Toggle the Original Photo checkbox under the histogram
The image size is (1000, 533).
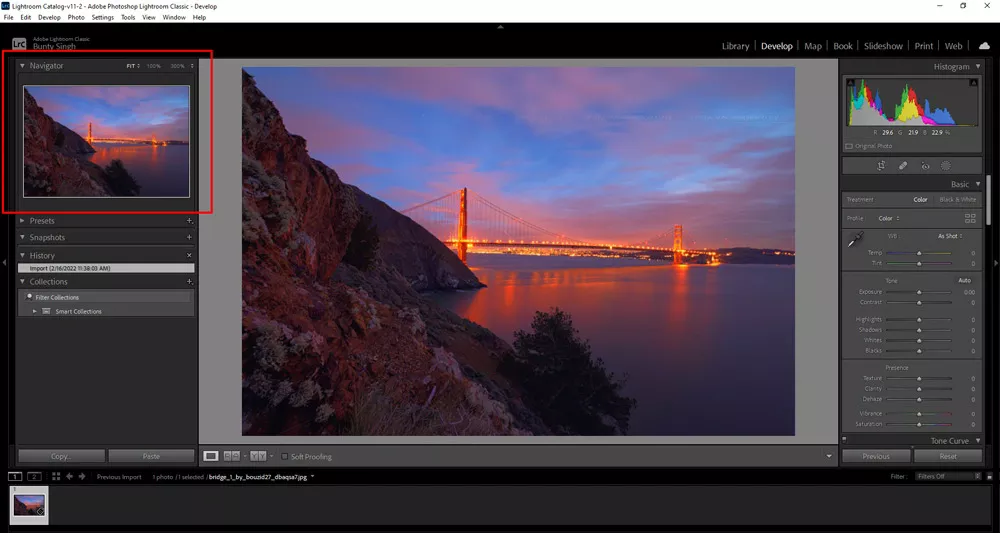click(x=850, y=146)
